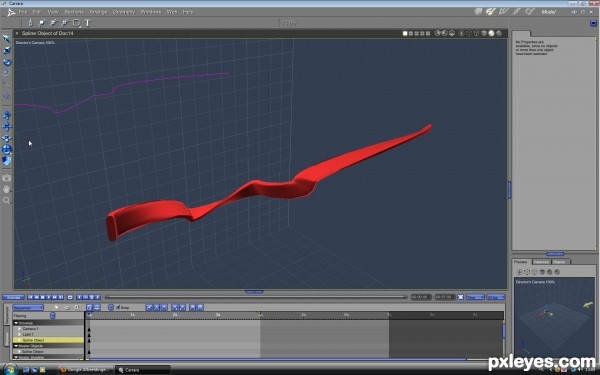Image resolution: width=600 pixels, height=375 pixels.
Task: Open the Windows Start button
Action: [9, 369]
